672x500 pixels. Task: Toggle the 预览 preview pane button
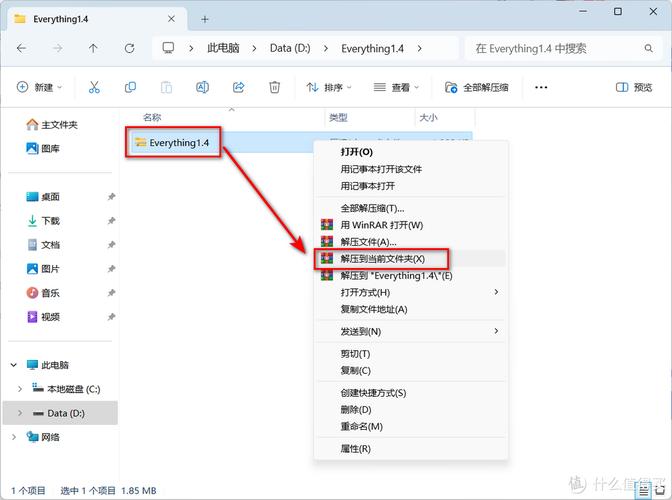pyautogui.click(x=633, y=88)
